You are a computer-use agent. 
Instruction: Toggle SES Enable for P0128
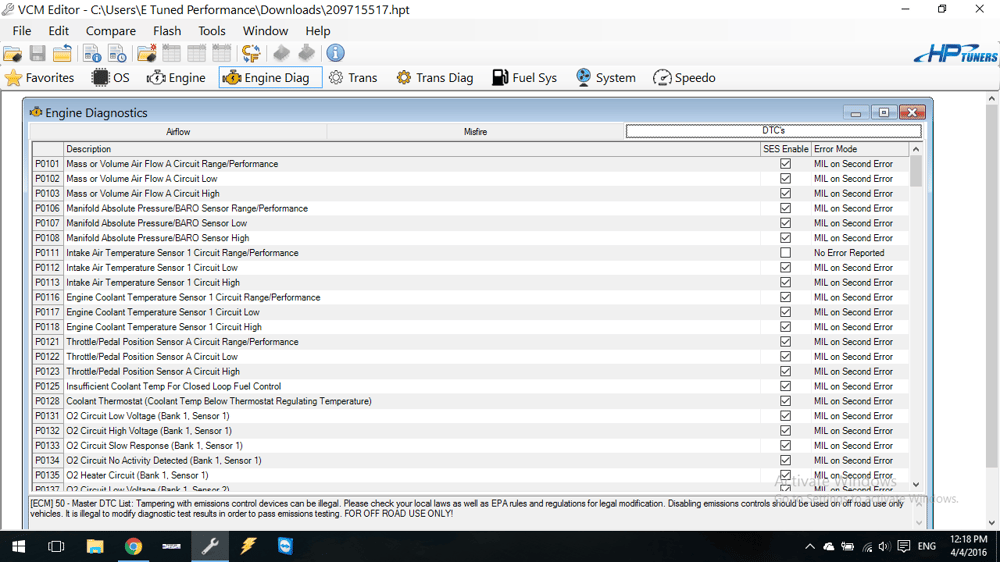coord(785,401)
